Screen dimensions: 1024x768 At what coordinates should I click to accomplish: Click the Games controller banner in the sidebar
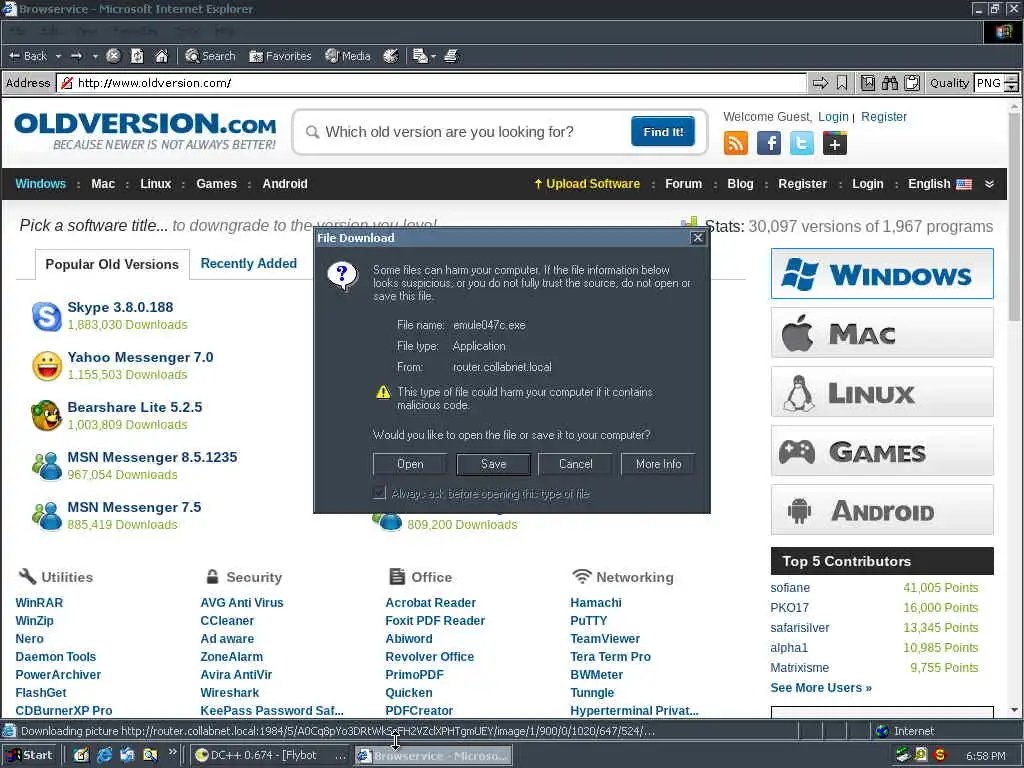[882, 451]
